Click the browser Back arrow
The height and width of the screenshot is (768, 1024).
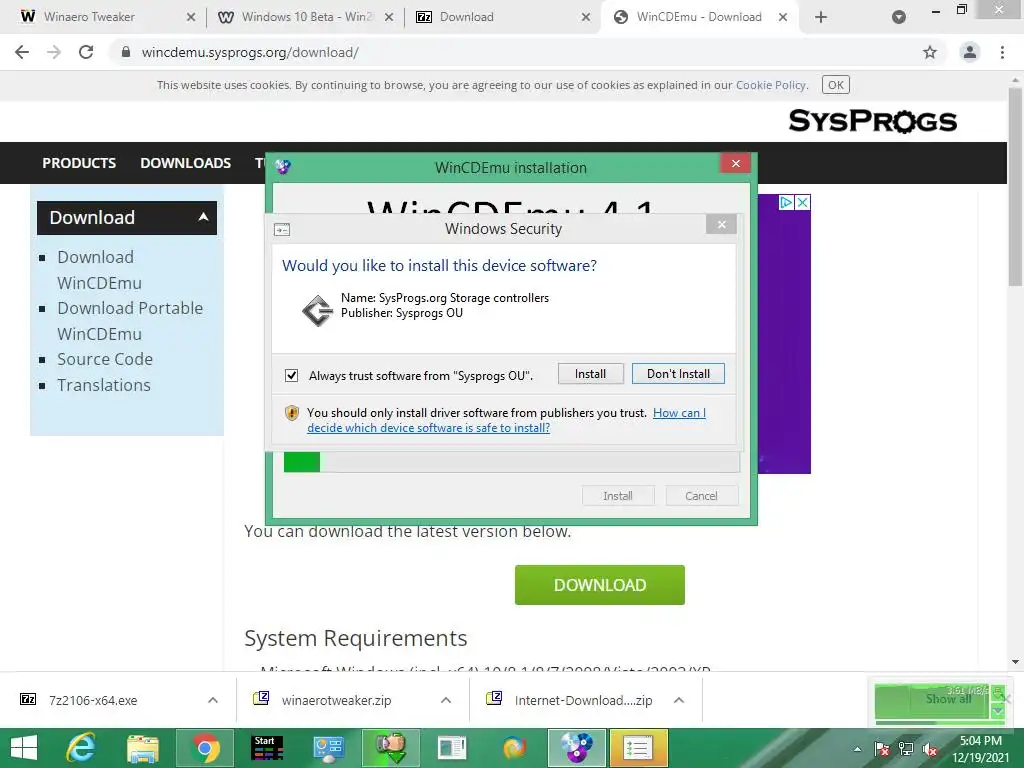(x=22, y=52)
